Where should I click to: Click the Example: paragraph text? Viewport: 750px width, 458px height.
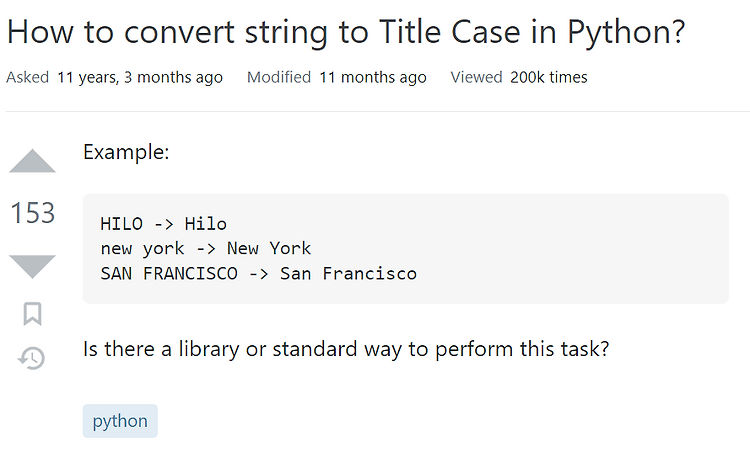coord(126,152)
